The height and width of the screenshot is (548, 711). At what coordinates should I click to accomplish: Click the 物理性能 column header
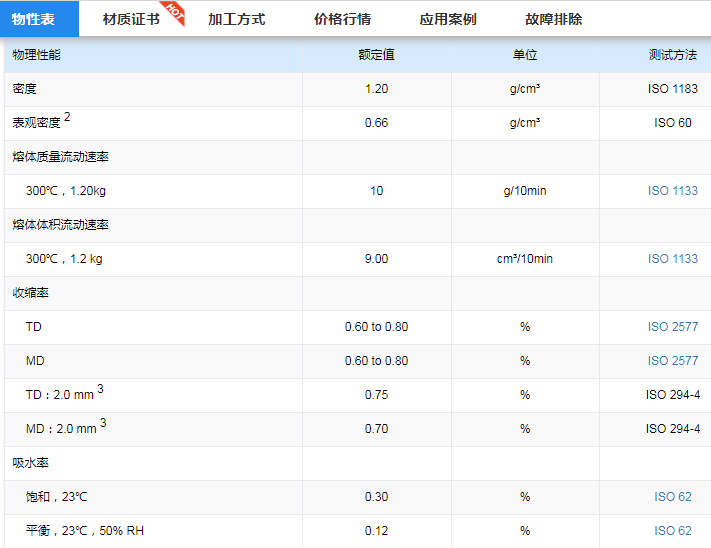tap(36, 55)
